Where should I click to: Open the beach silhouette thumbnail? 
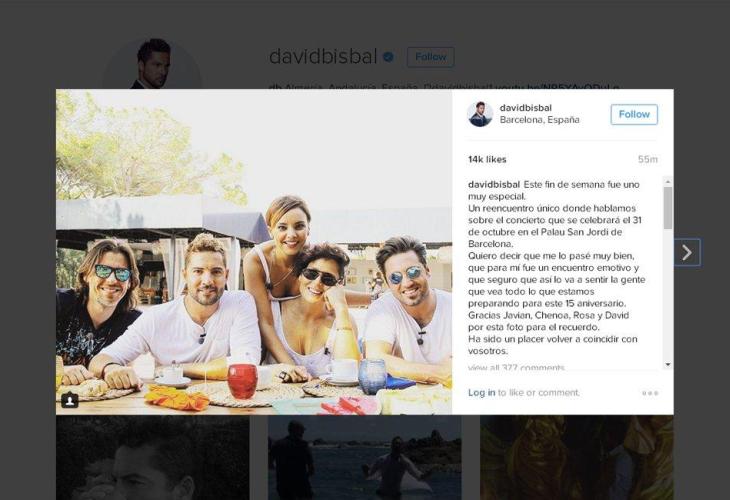(x=365, y=458)
